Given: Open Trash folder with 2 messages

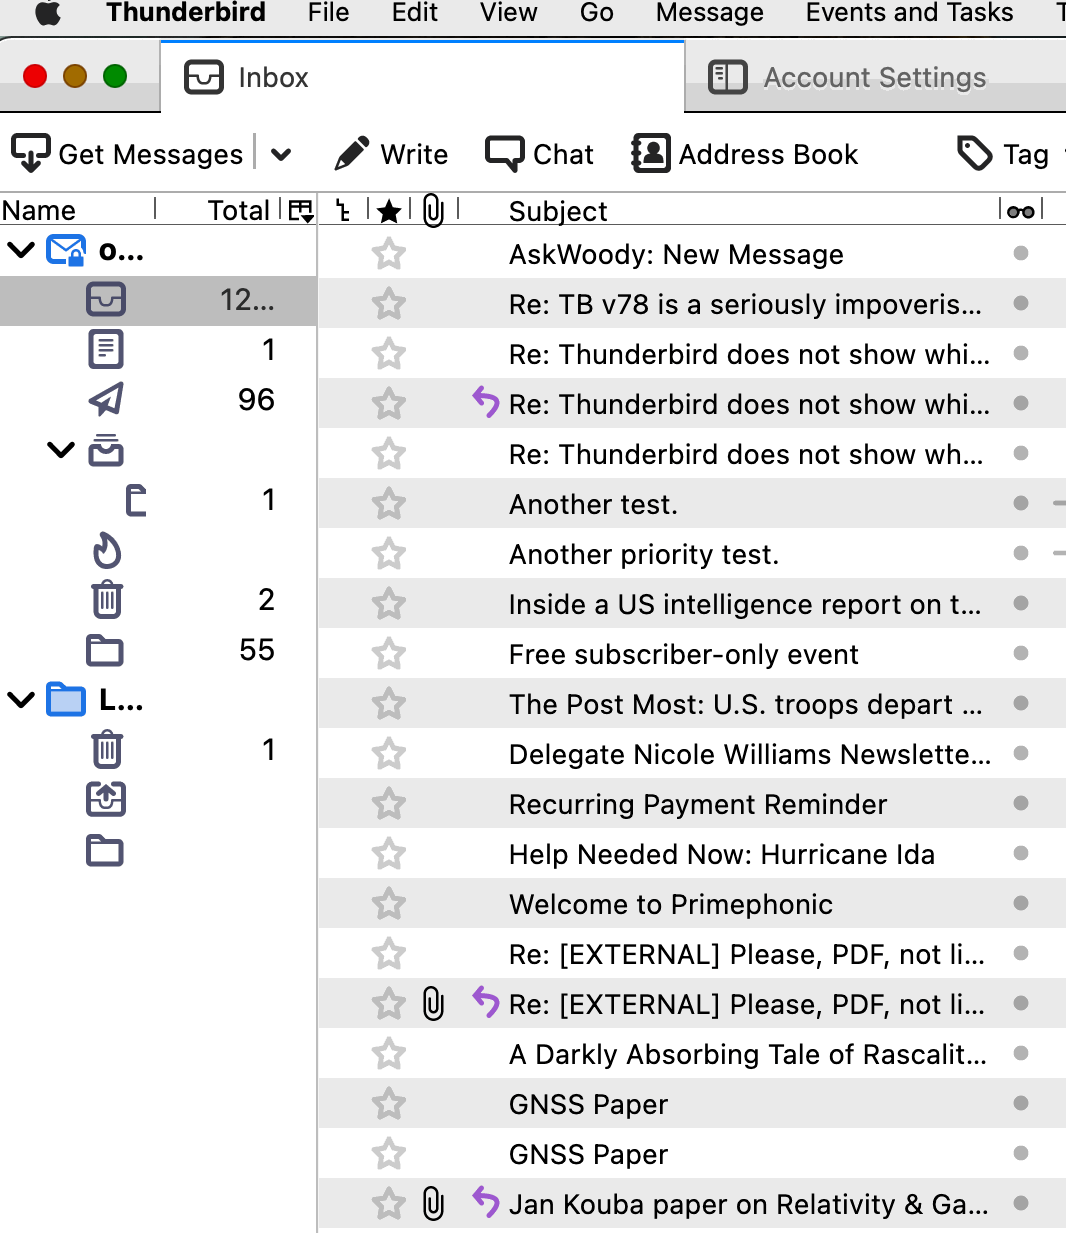Looking at the screenshot, I should [x=106, y=600].
